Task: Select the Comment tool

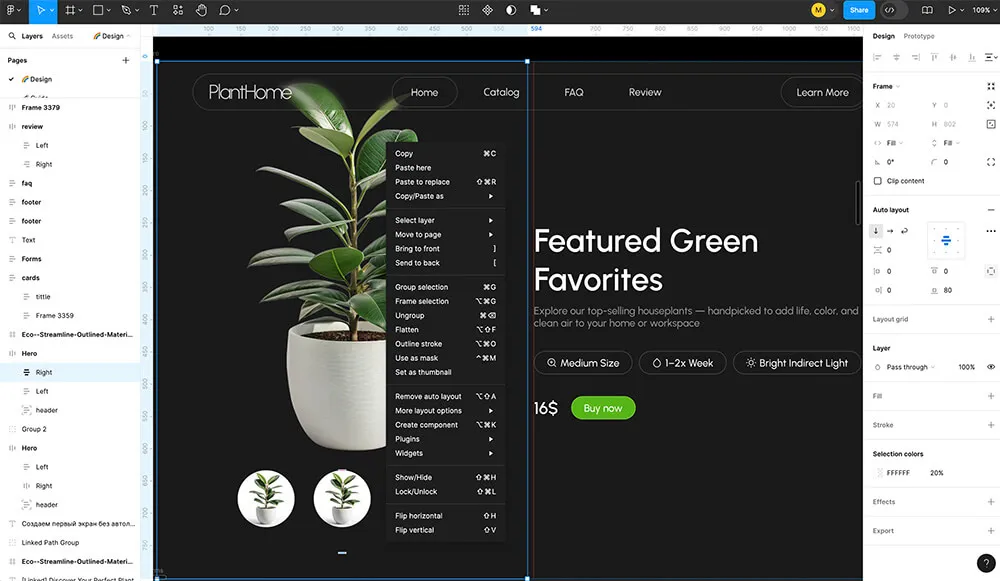Action: 224,10
